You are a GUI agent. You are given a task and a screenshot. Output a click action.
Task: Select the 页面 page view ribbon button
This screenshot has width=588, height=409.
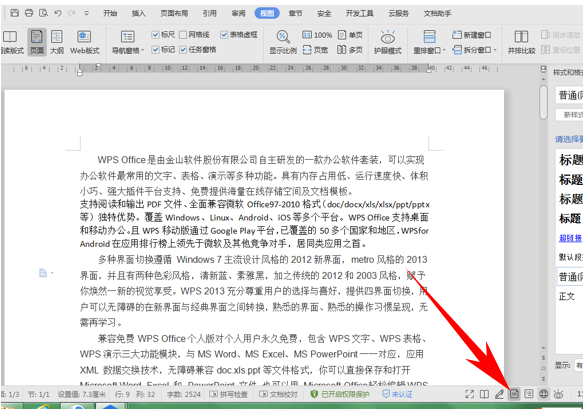pos(37,42)
